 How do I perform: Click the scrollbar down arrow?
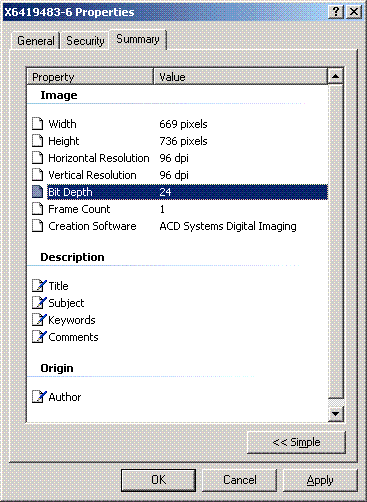336,414
